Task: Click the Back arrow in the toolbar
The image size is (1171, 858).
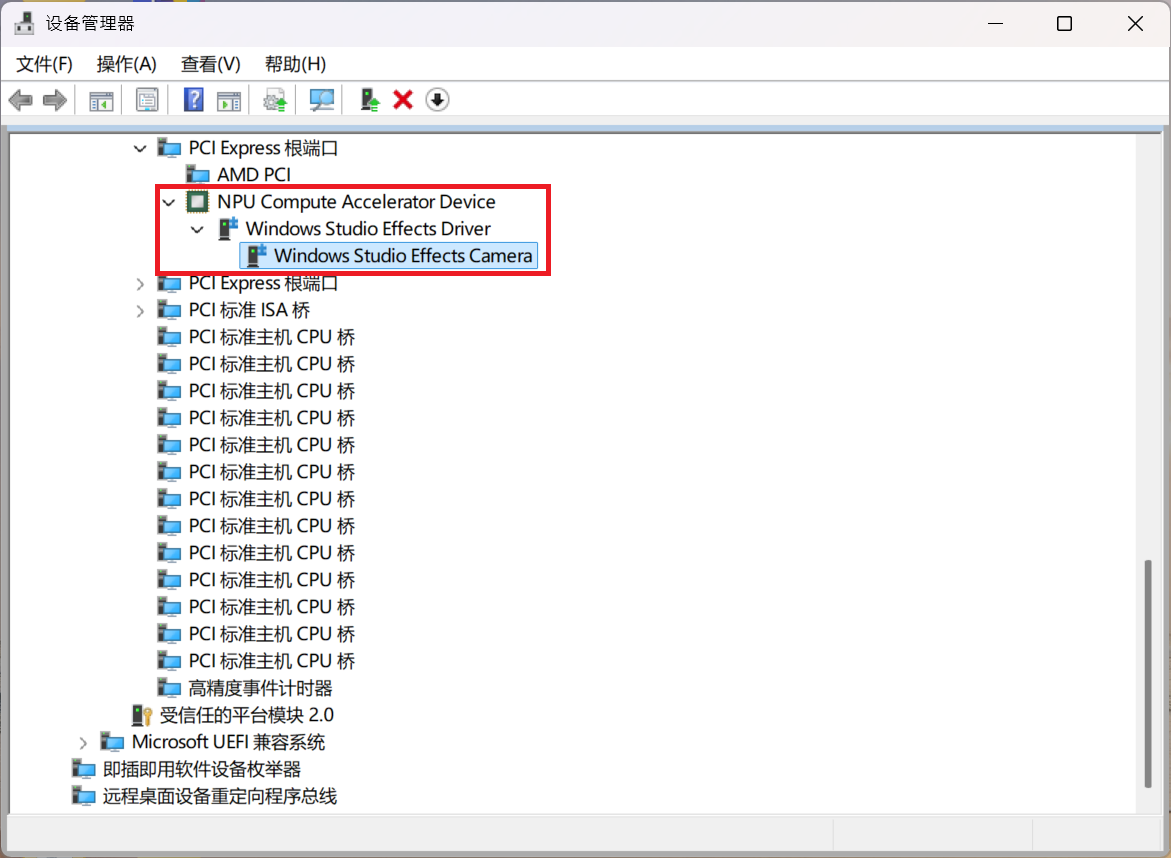Action: [20, 100]
